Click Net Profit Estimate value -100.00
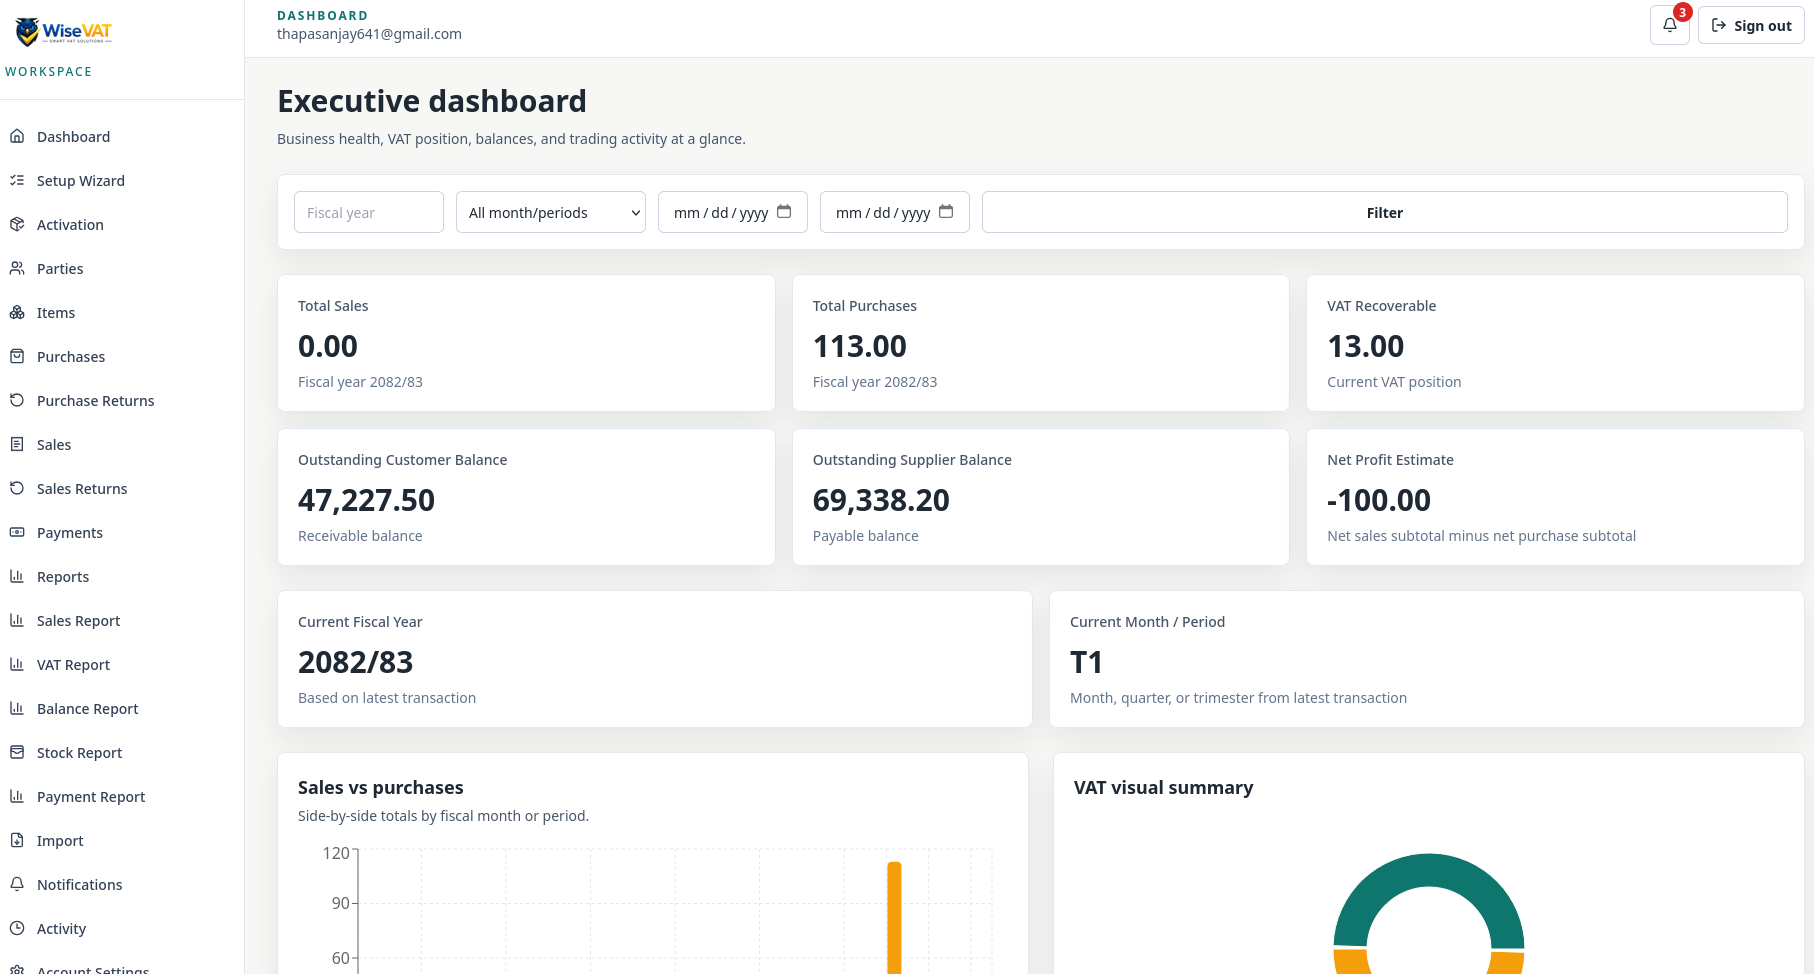Viewport: 1814px width, 974px height. [x=1379, y=500]
